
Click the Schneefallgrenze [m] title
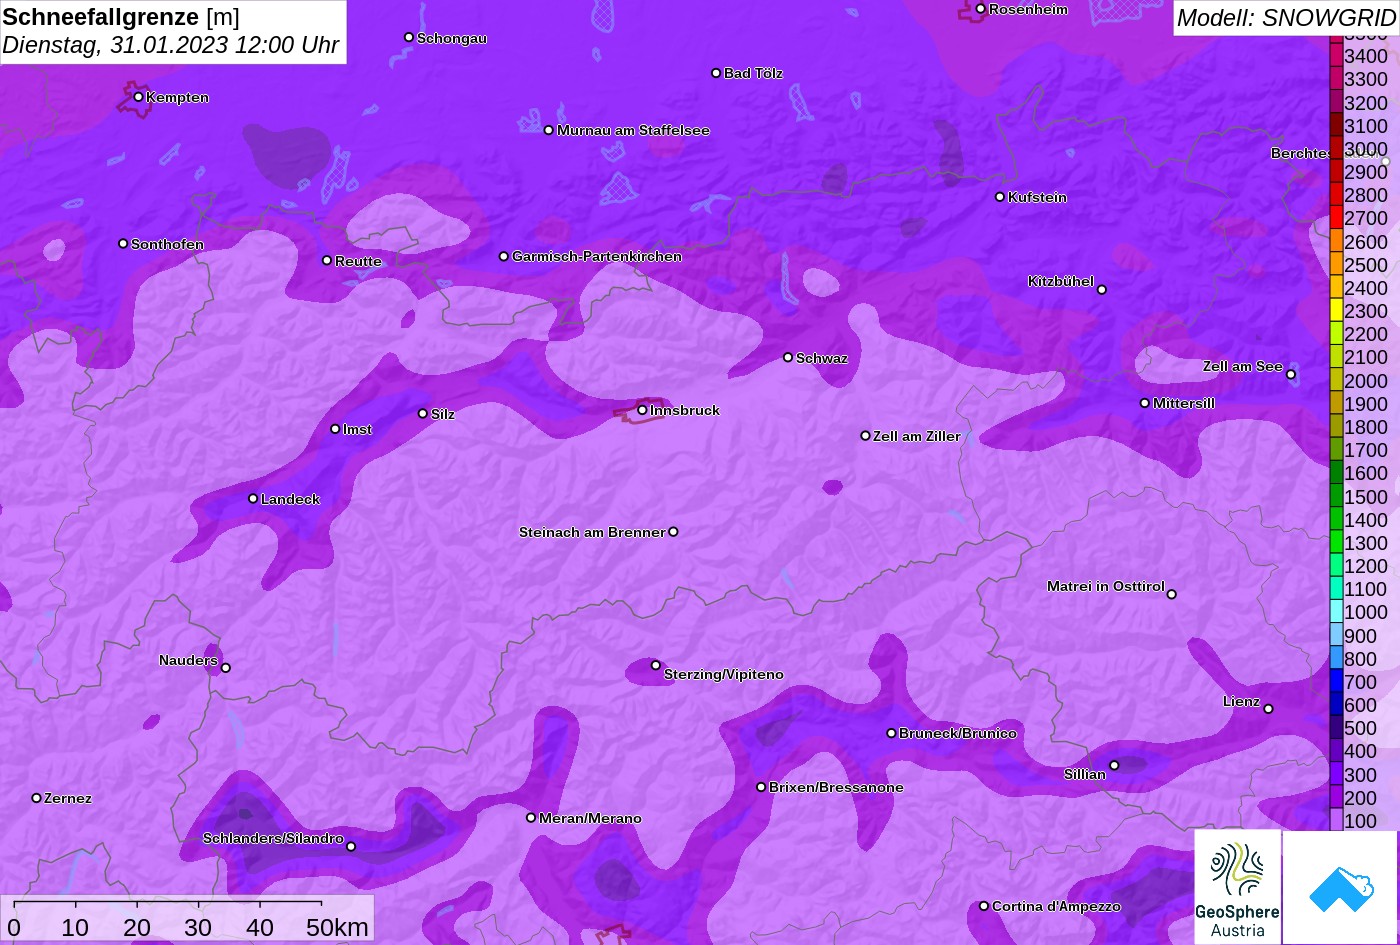[x=121, y=17]
